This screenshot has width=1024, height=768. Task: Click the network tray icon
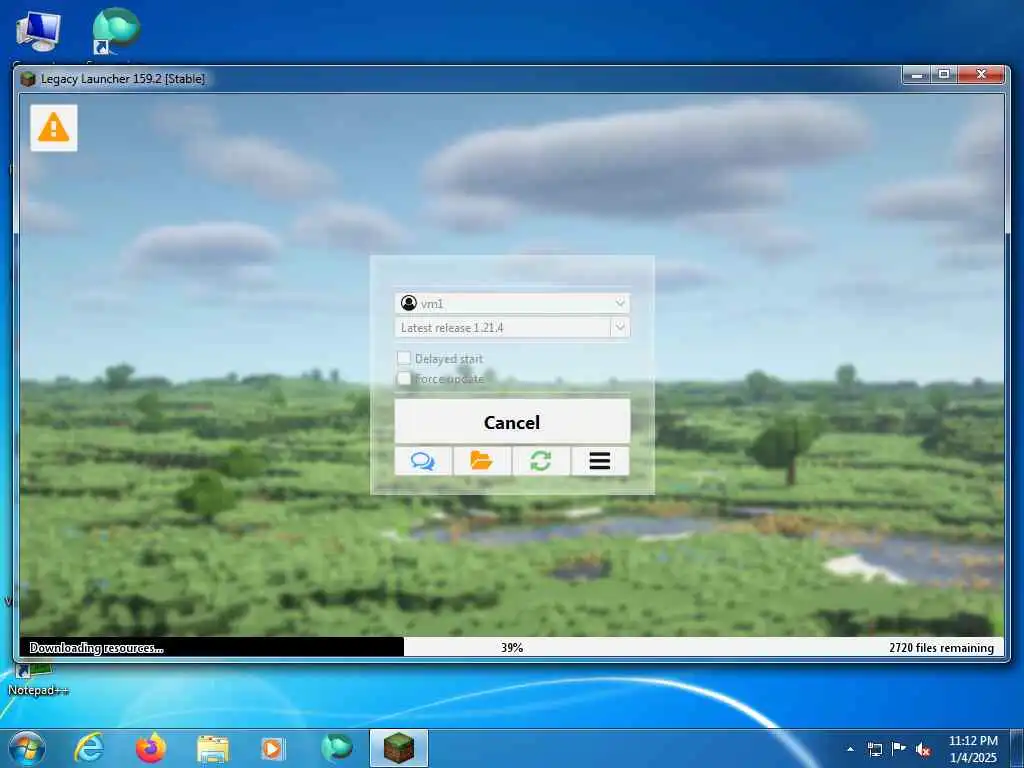click(x=874, y=749)
